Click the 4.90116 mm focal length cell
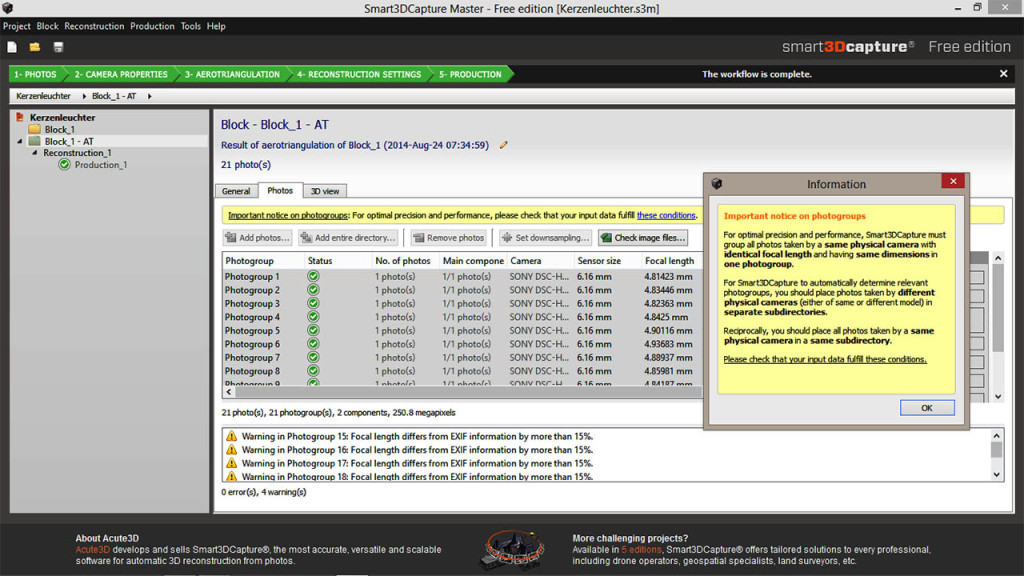 pyautogui.click(x=668, y=330)
